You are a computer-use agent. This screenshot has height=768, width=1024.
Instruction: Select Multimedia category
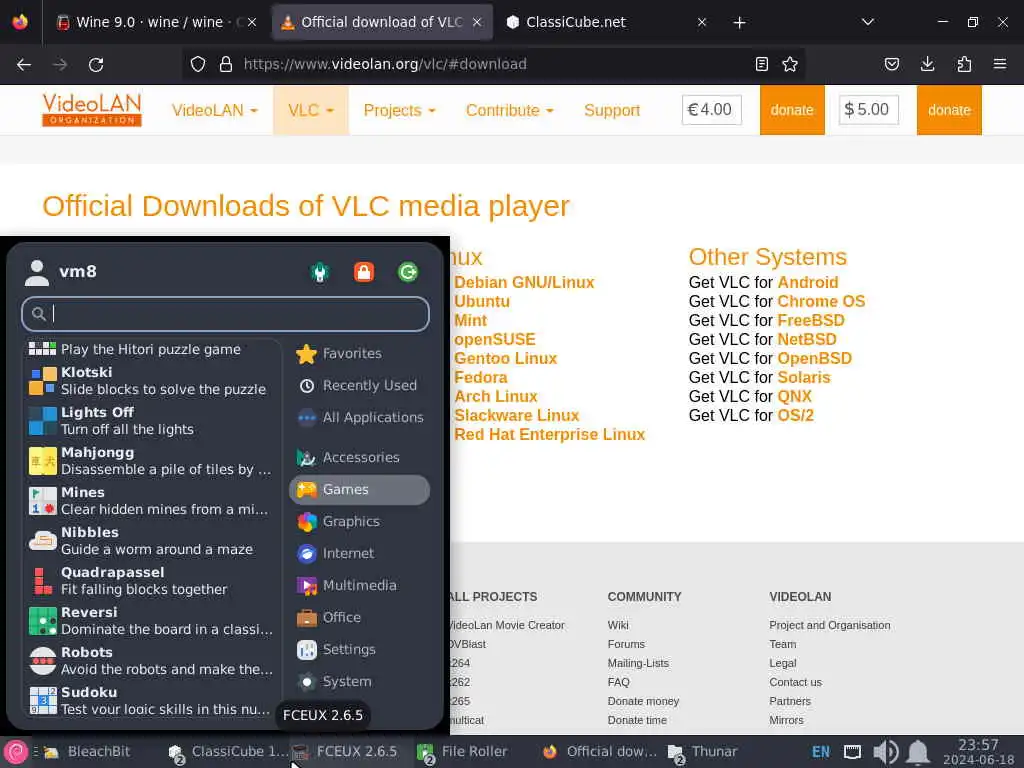point(359,585)
